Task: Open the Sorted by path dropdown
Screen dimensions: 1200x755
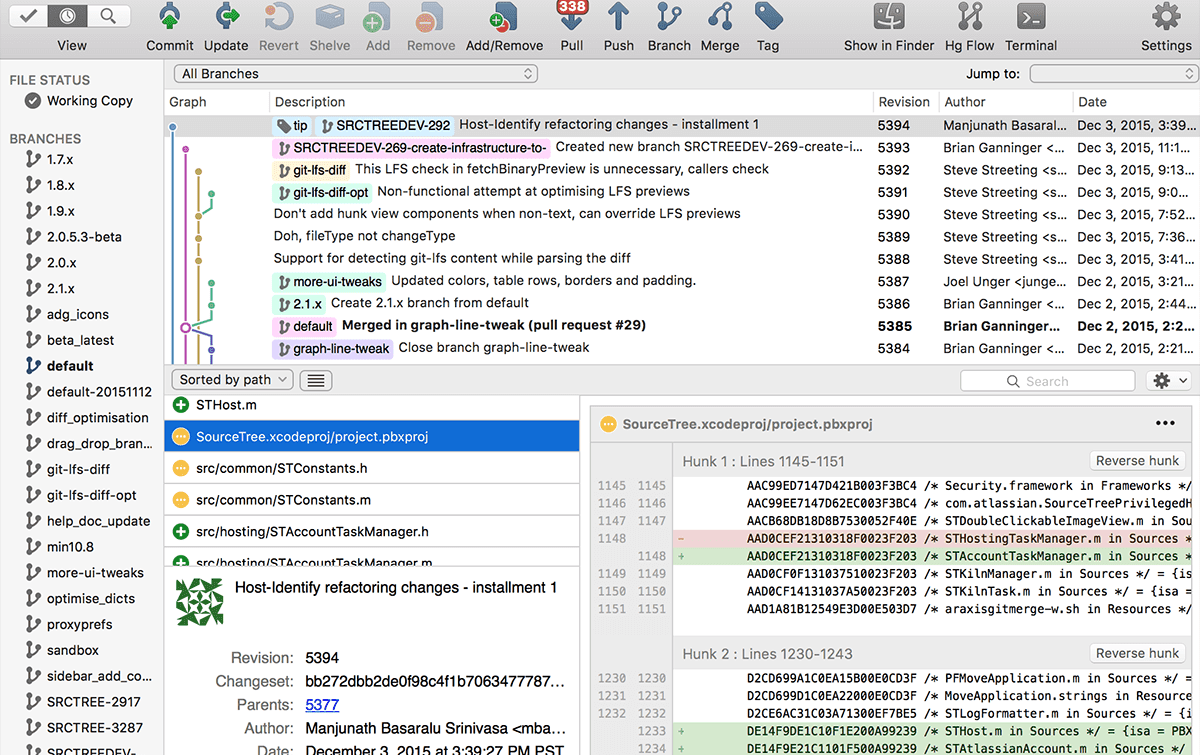Action: click(232, 380)
